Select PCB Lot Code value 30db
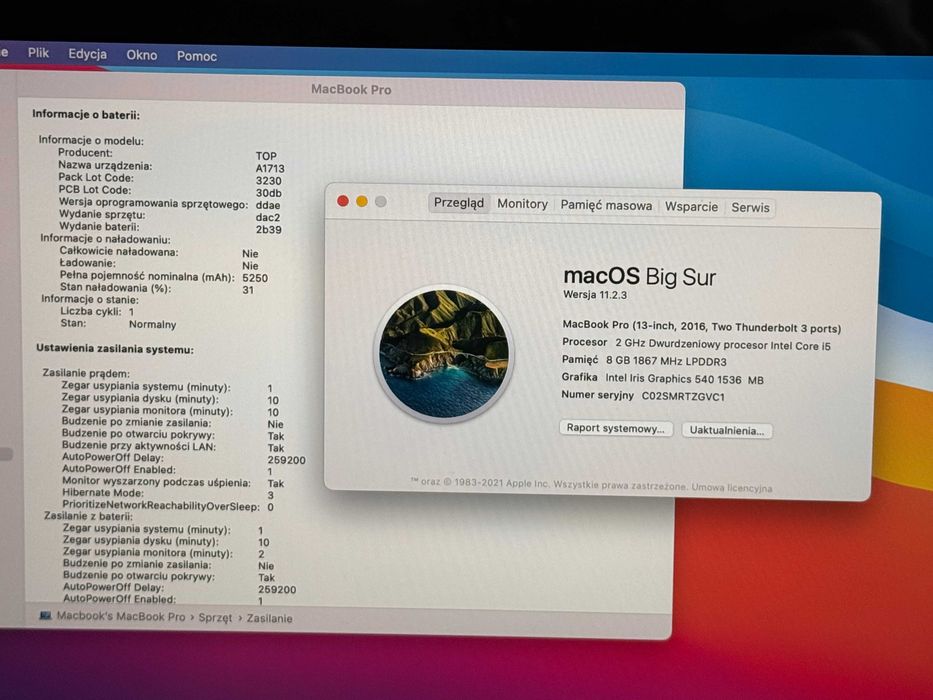 pyautogui.click(x=268, y=193)
